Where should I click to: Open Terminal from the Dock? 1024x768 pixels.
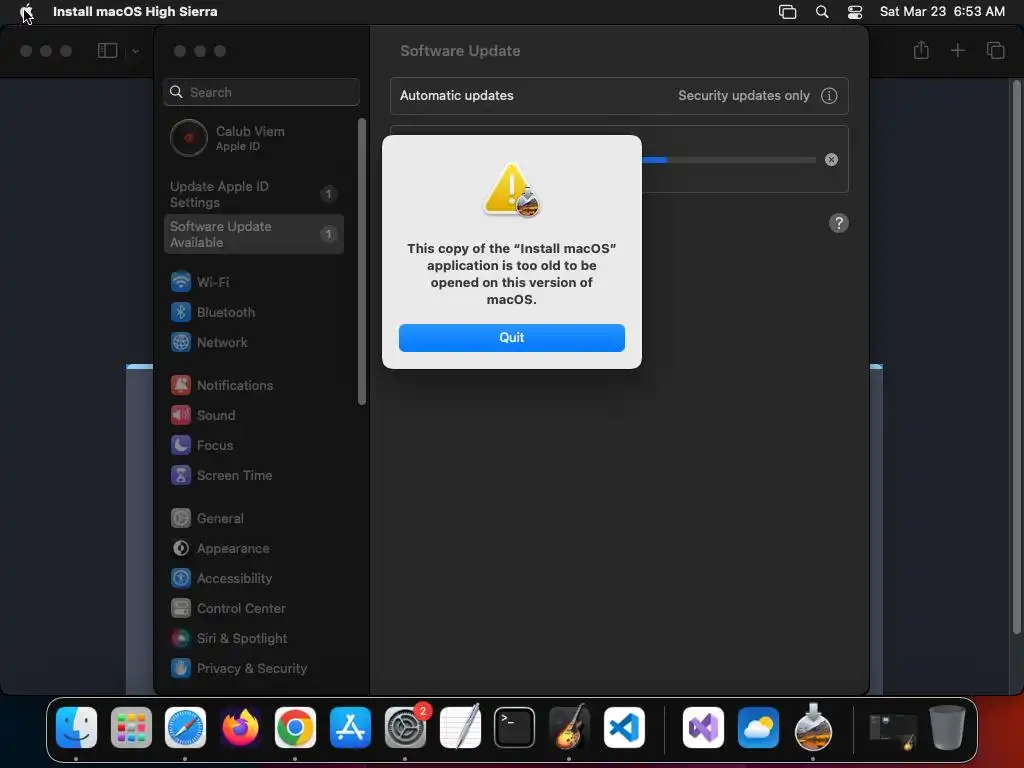514,728
